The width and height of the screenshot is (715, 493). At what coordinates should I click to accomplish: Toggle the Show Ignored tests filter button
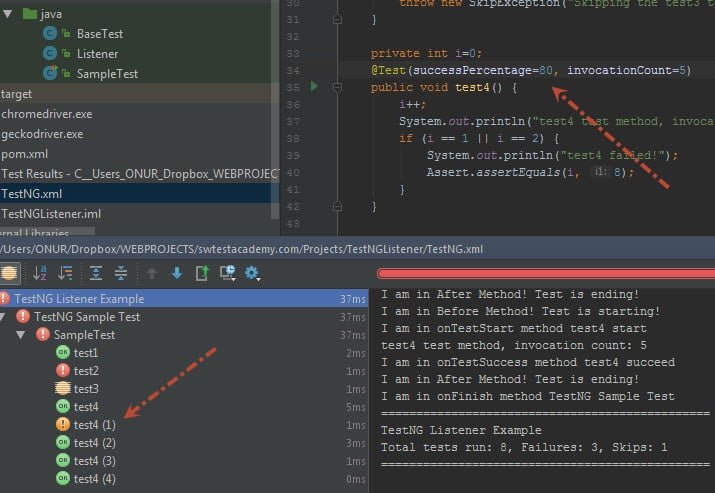tap(9, 273)
